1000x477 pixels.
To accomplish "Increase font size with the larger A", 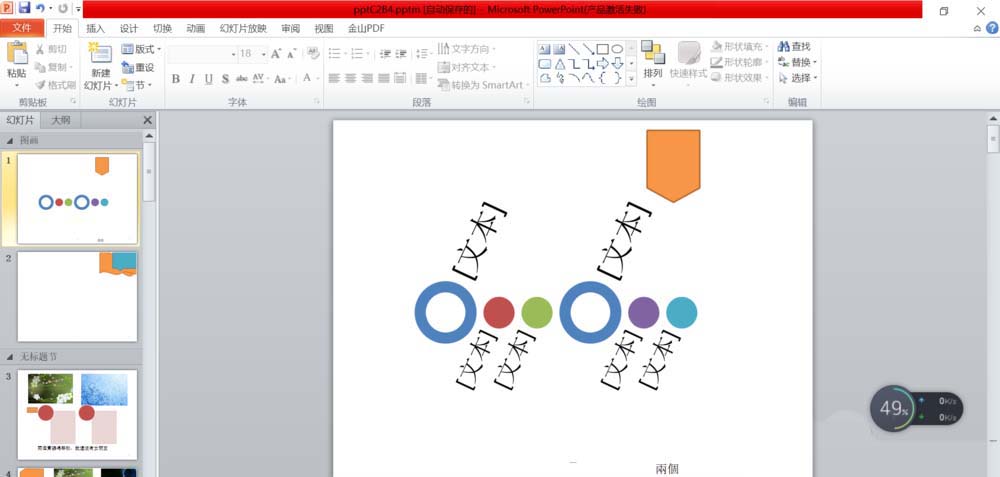I will [x=276, y=54].
